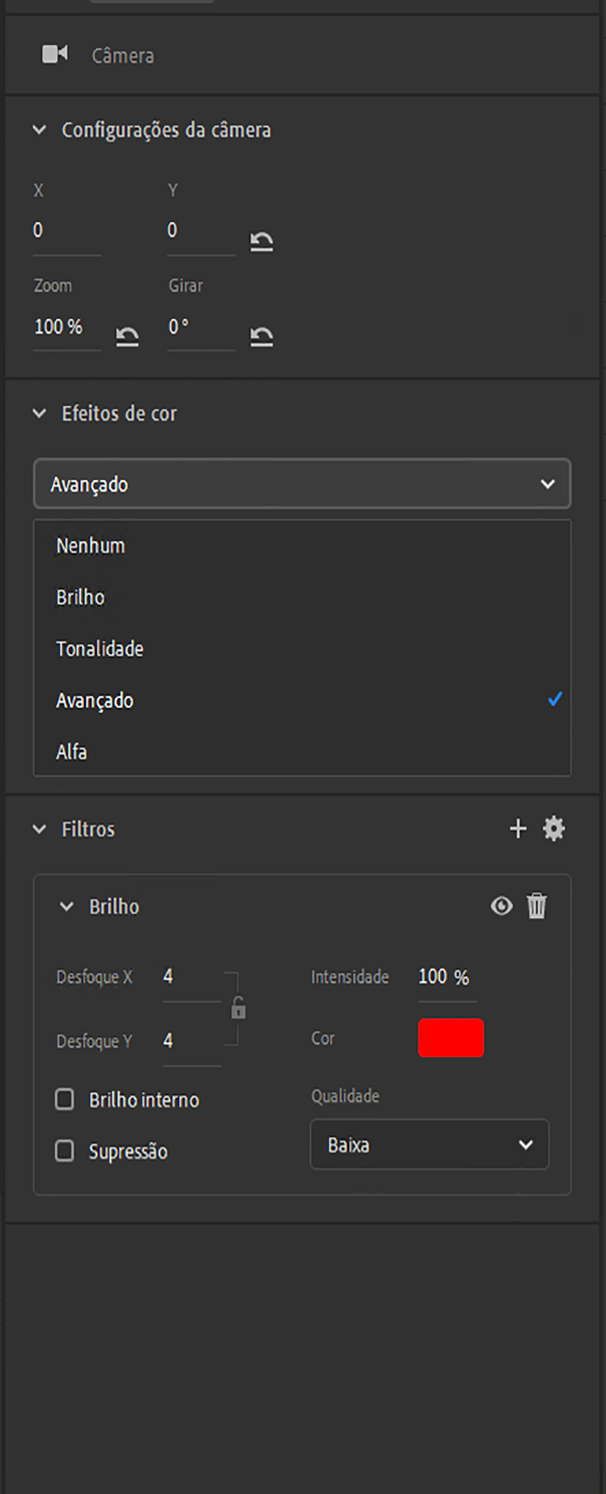Open filter settings via the gear icon

coord(555,829)
